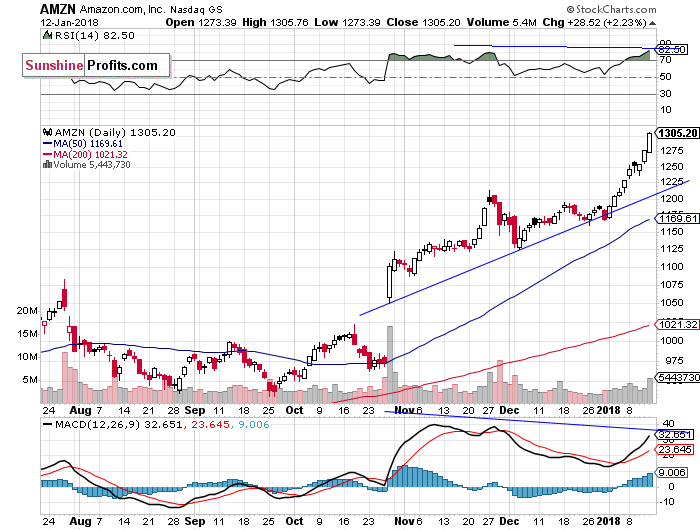Click Oct on the price chart date axis

tap(295, 410)
